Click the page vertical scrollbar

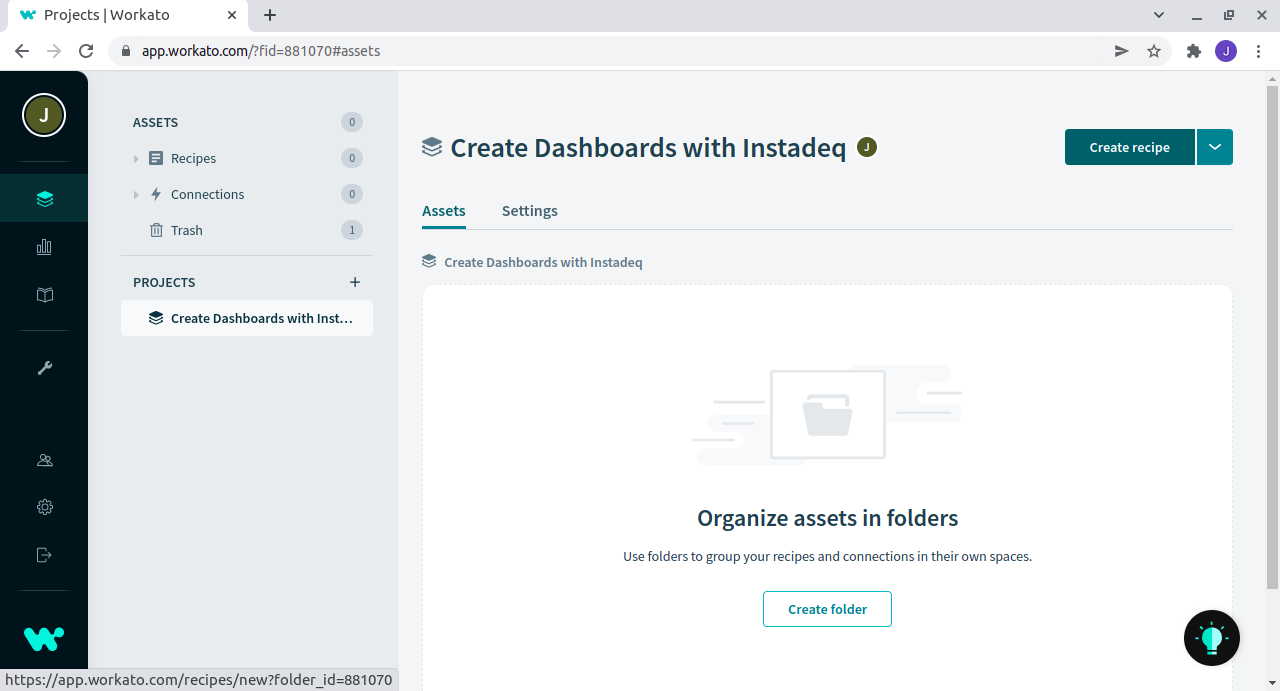[x=1272, y=335]
